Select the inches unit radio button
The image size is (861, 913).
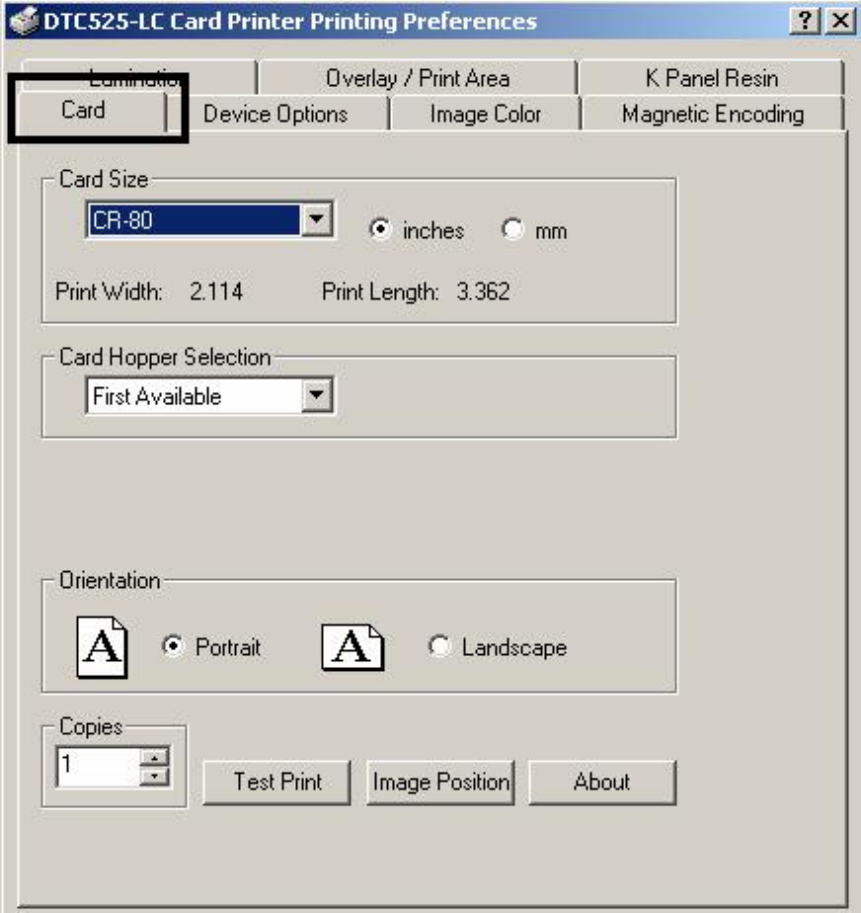click(x=380, y=229)
